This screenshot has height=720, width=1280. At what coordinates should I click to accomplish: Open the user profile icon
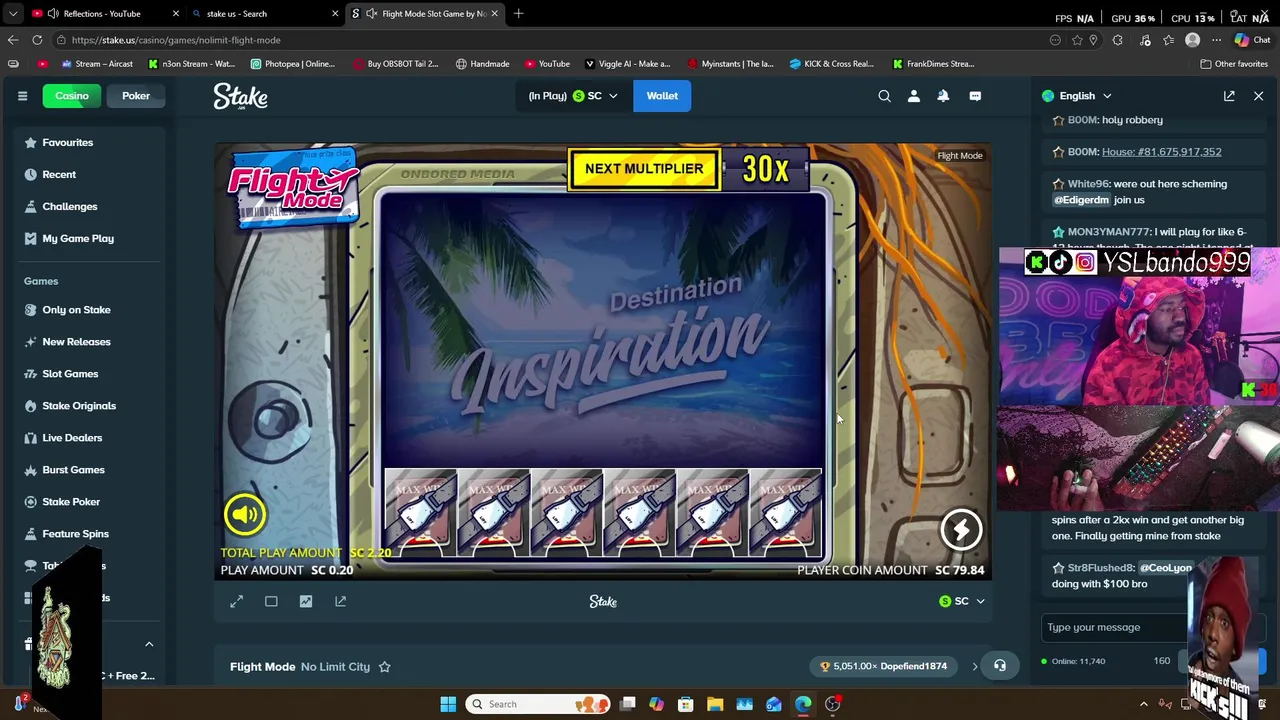pos(913,96)
